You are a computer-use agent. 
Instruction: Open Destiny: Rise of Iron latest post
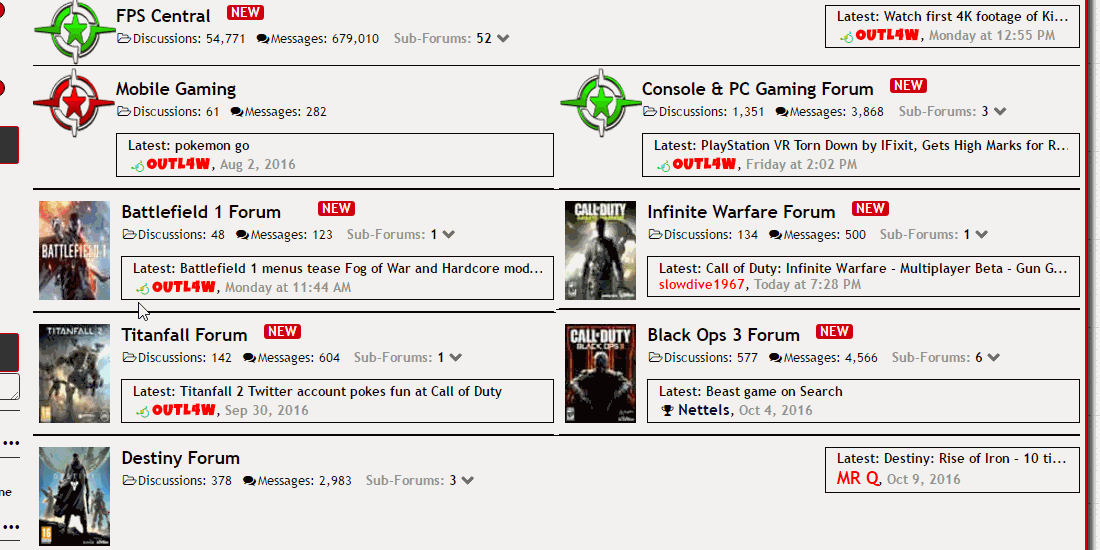point(975,459)
